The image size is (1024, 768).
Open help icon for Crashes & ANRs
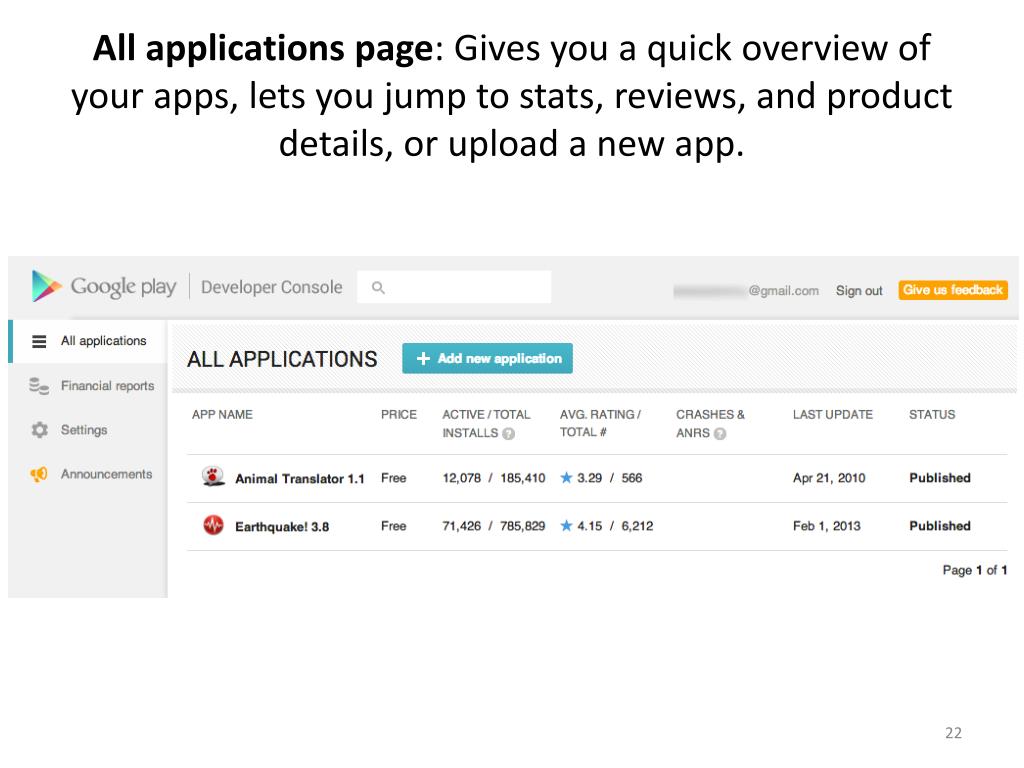tap(720, 434)
